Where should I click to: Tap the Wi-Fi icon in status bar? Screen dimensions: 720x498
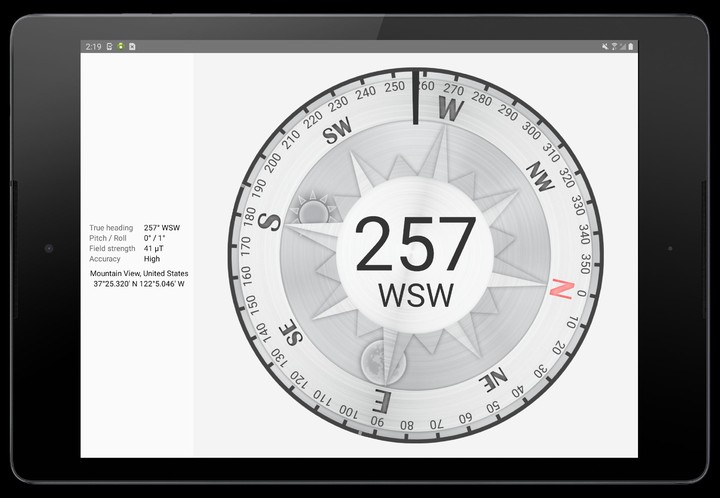click(x=614, y=46)
